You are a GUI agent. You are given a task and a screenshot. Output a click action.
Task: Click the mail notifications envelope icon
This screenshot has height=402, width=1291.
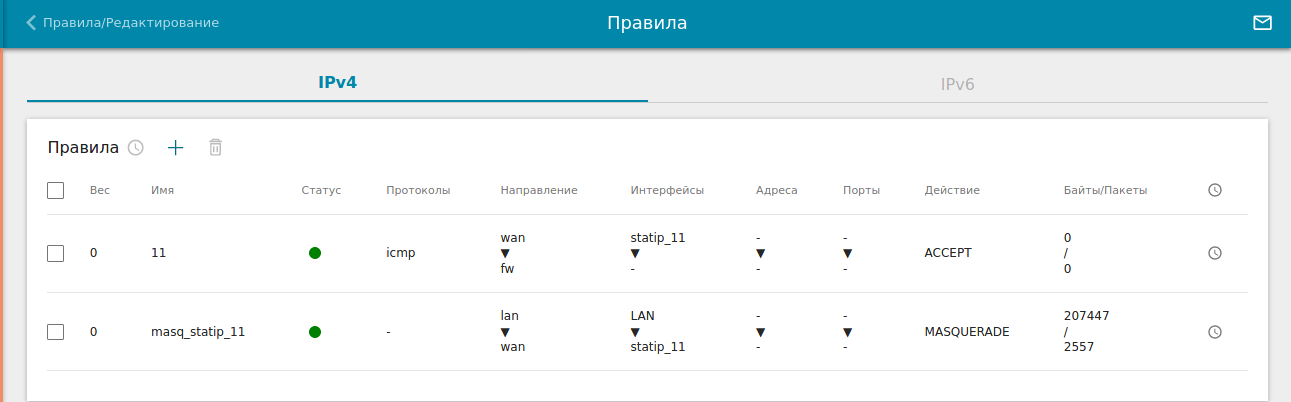click(1262, 22)
